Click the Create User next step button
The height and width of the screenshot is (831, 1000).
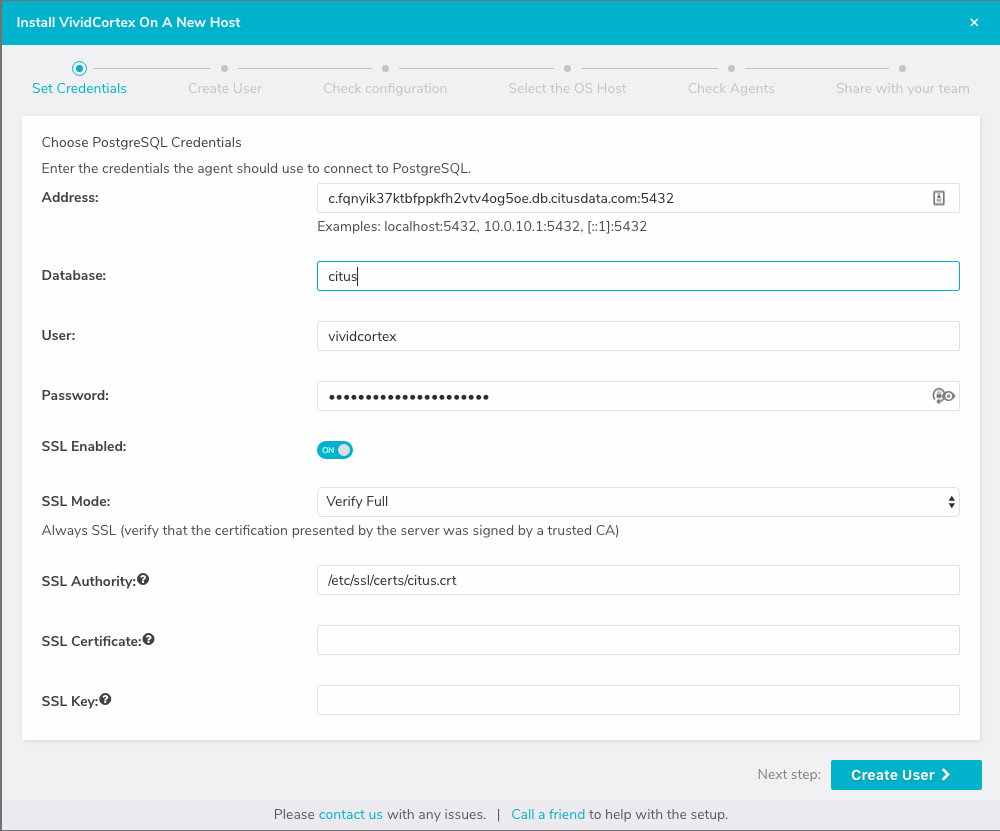[906, 775]
